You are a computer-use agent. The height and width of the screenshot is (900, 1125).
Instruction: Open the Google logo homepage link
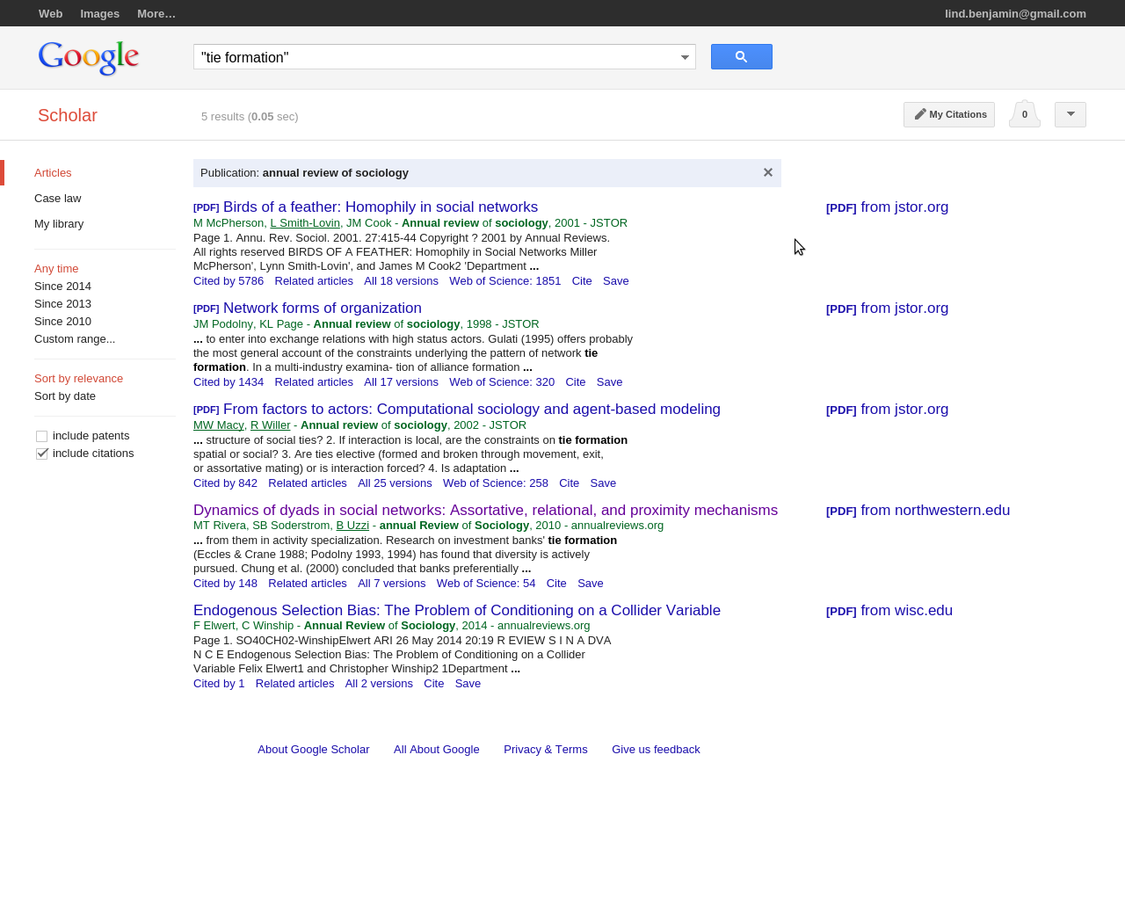point(88,57)
